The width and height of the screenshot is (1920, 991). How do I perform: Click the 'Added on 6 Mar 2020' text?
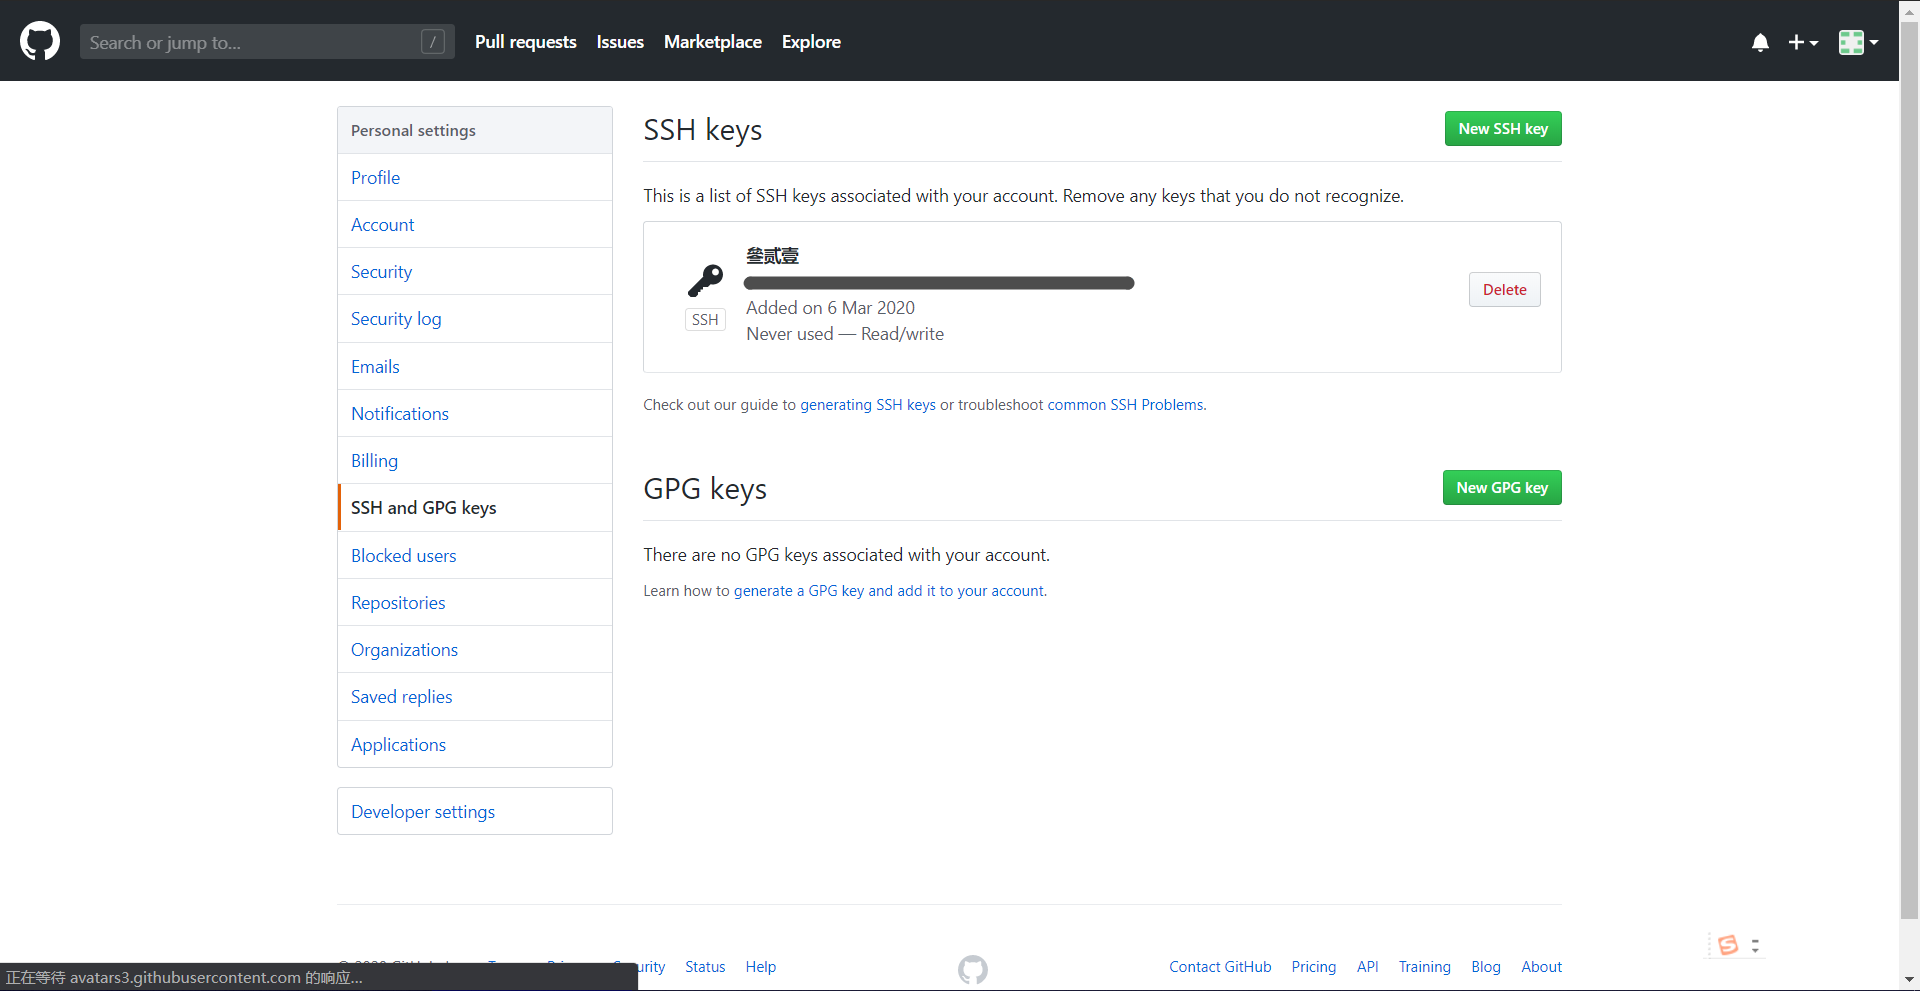pyautogui.click(x=830, y=308)
